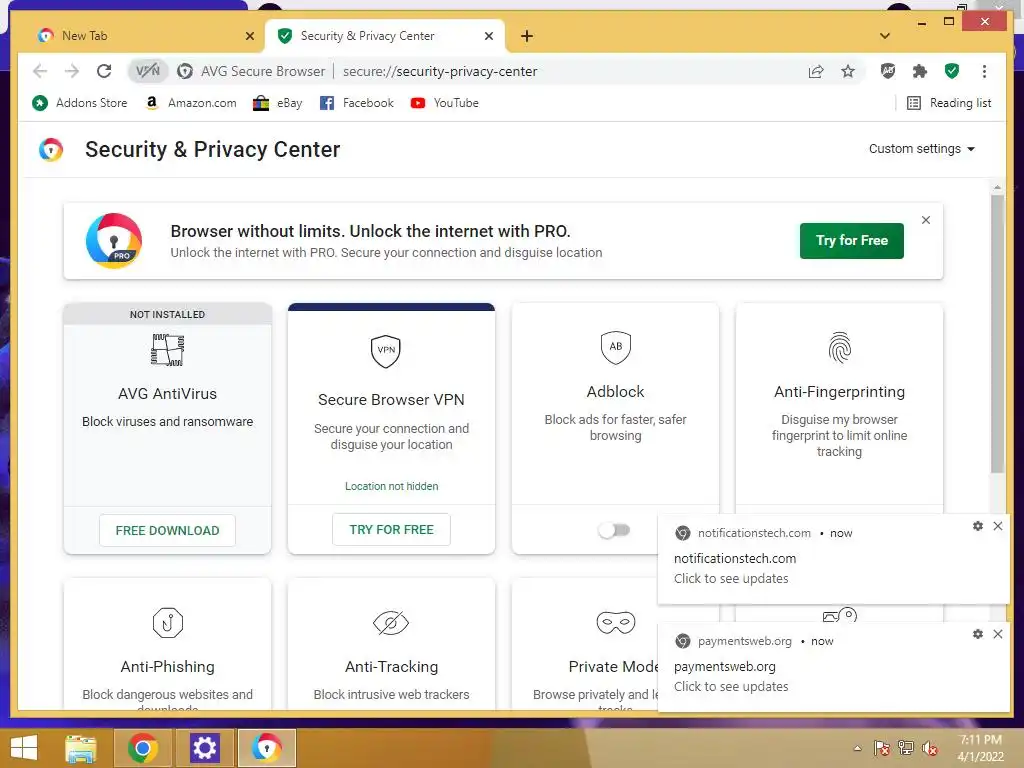Click the Location not hidden status text

391,486
